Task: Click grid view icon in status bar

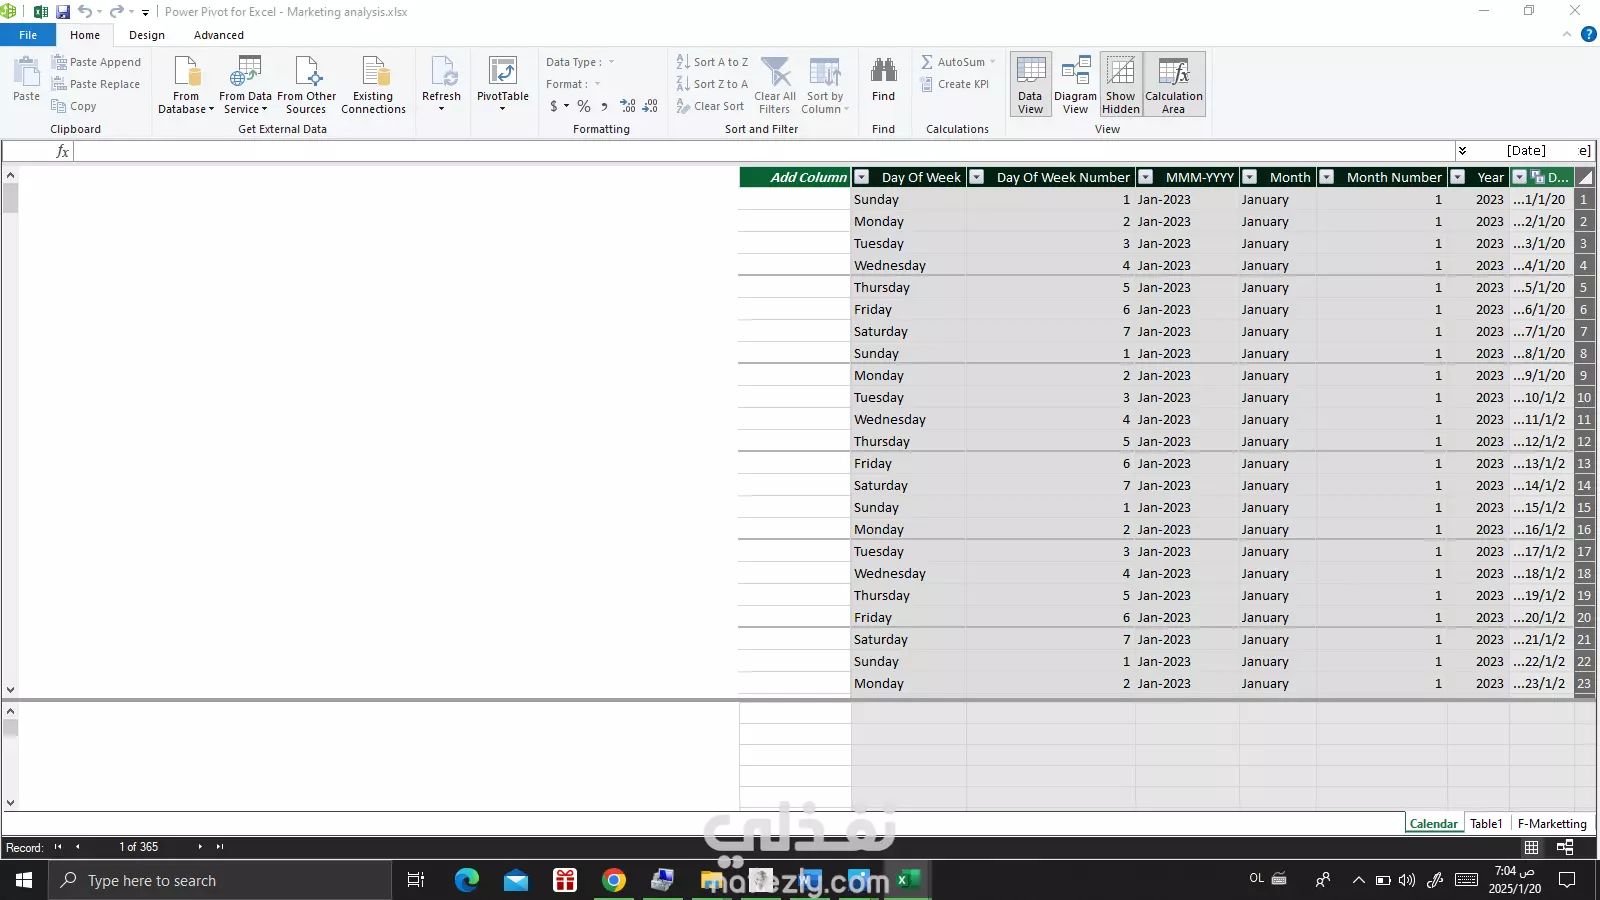Action: (x=1531, y=847)
